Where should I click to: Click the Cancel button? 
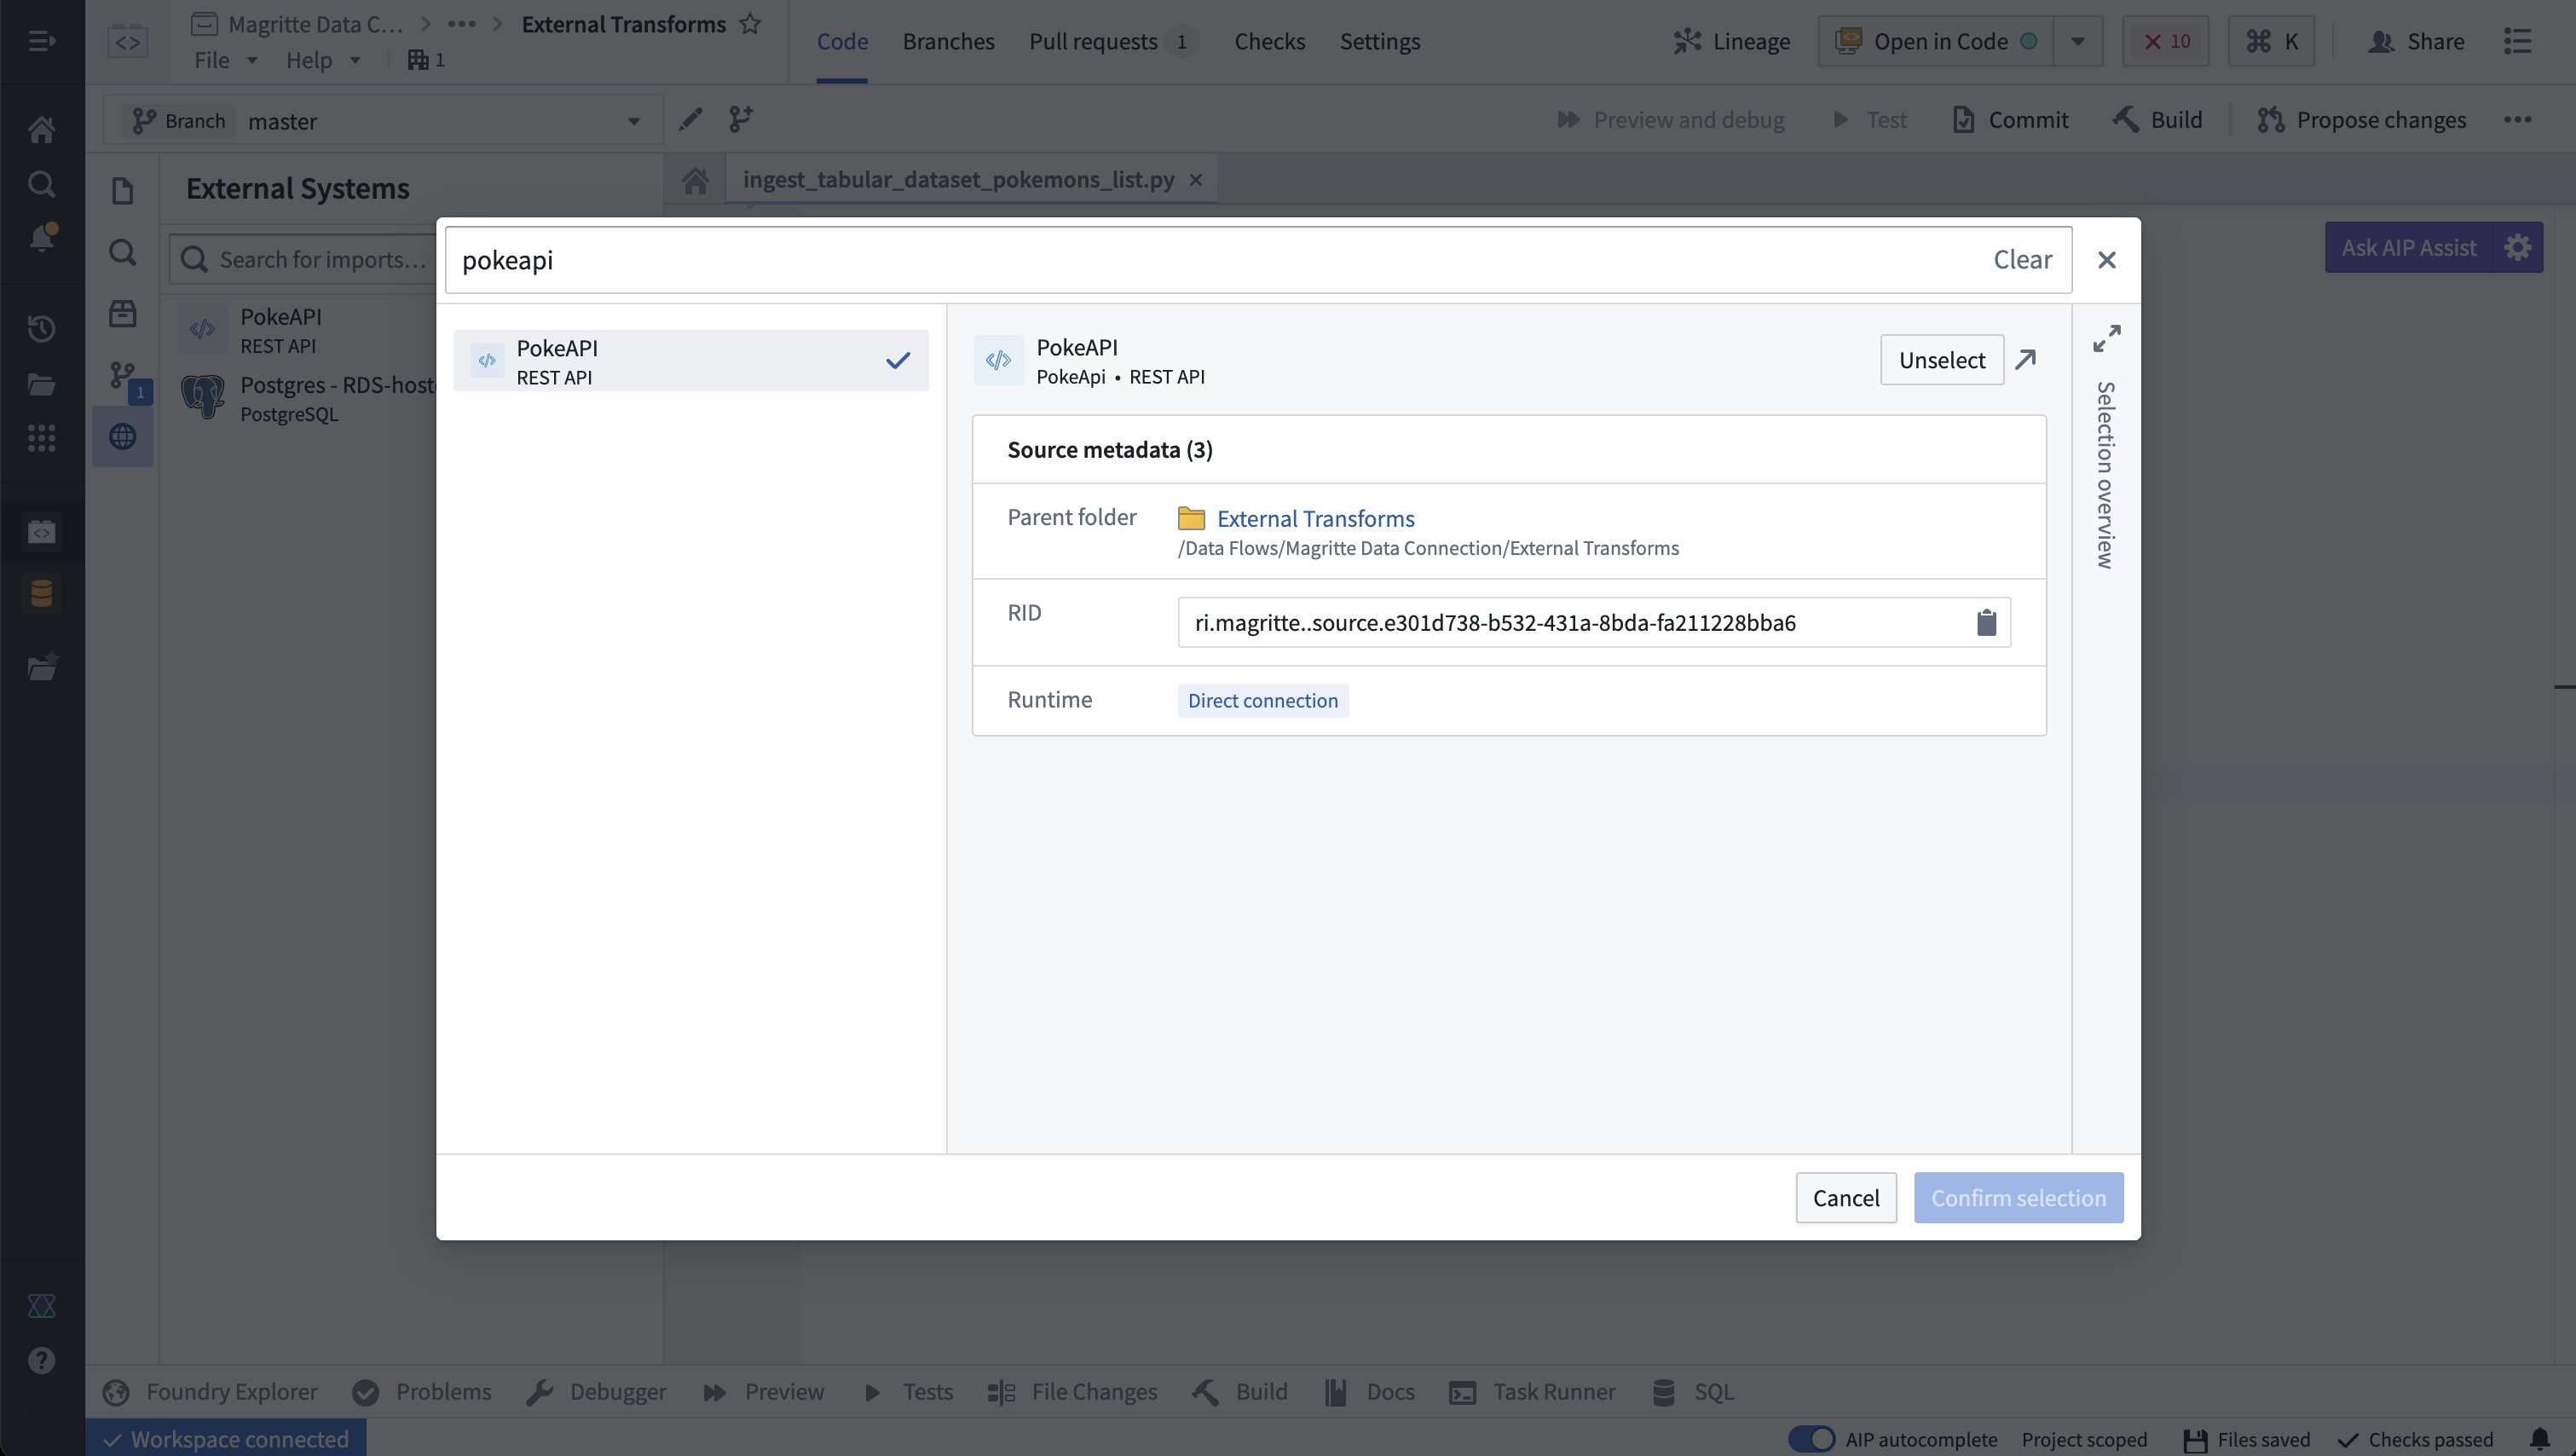[x=1846, y=1198]
